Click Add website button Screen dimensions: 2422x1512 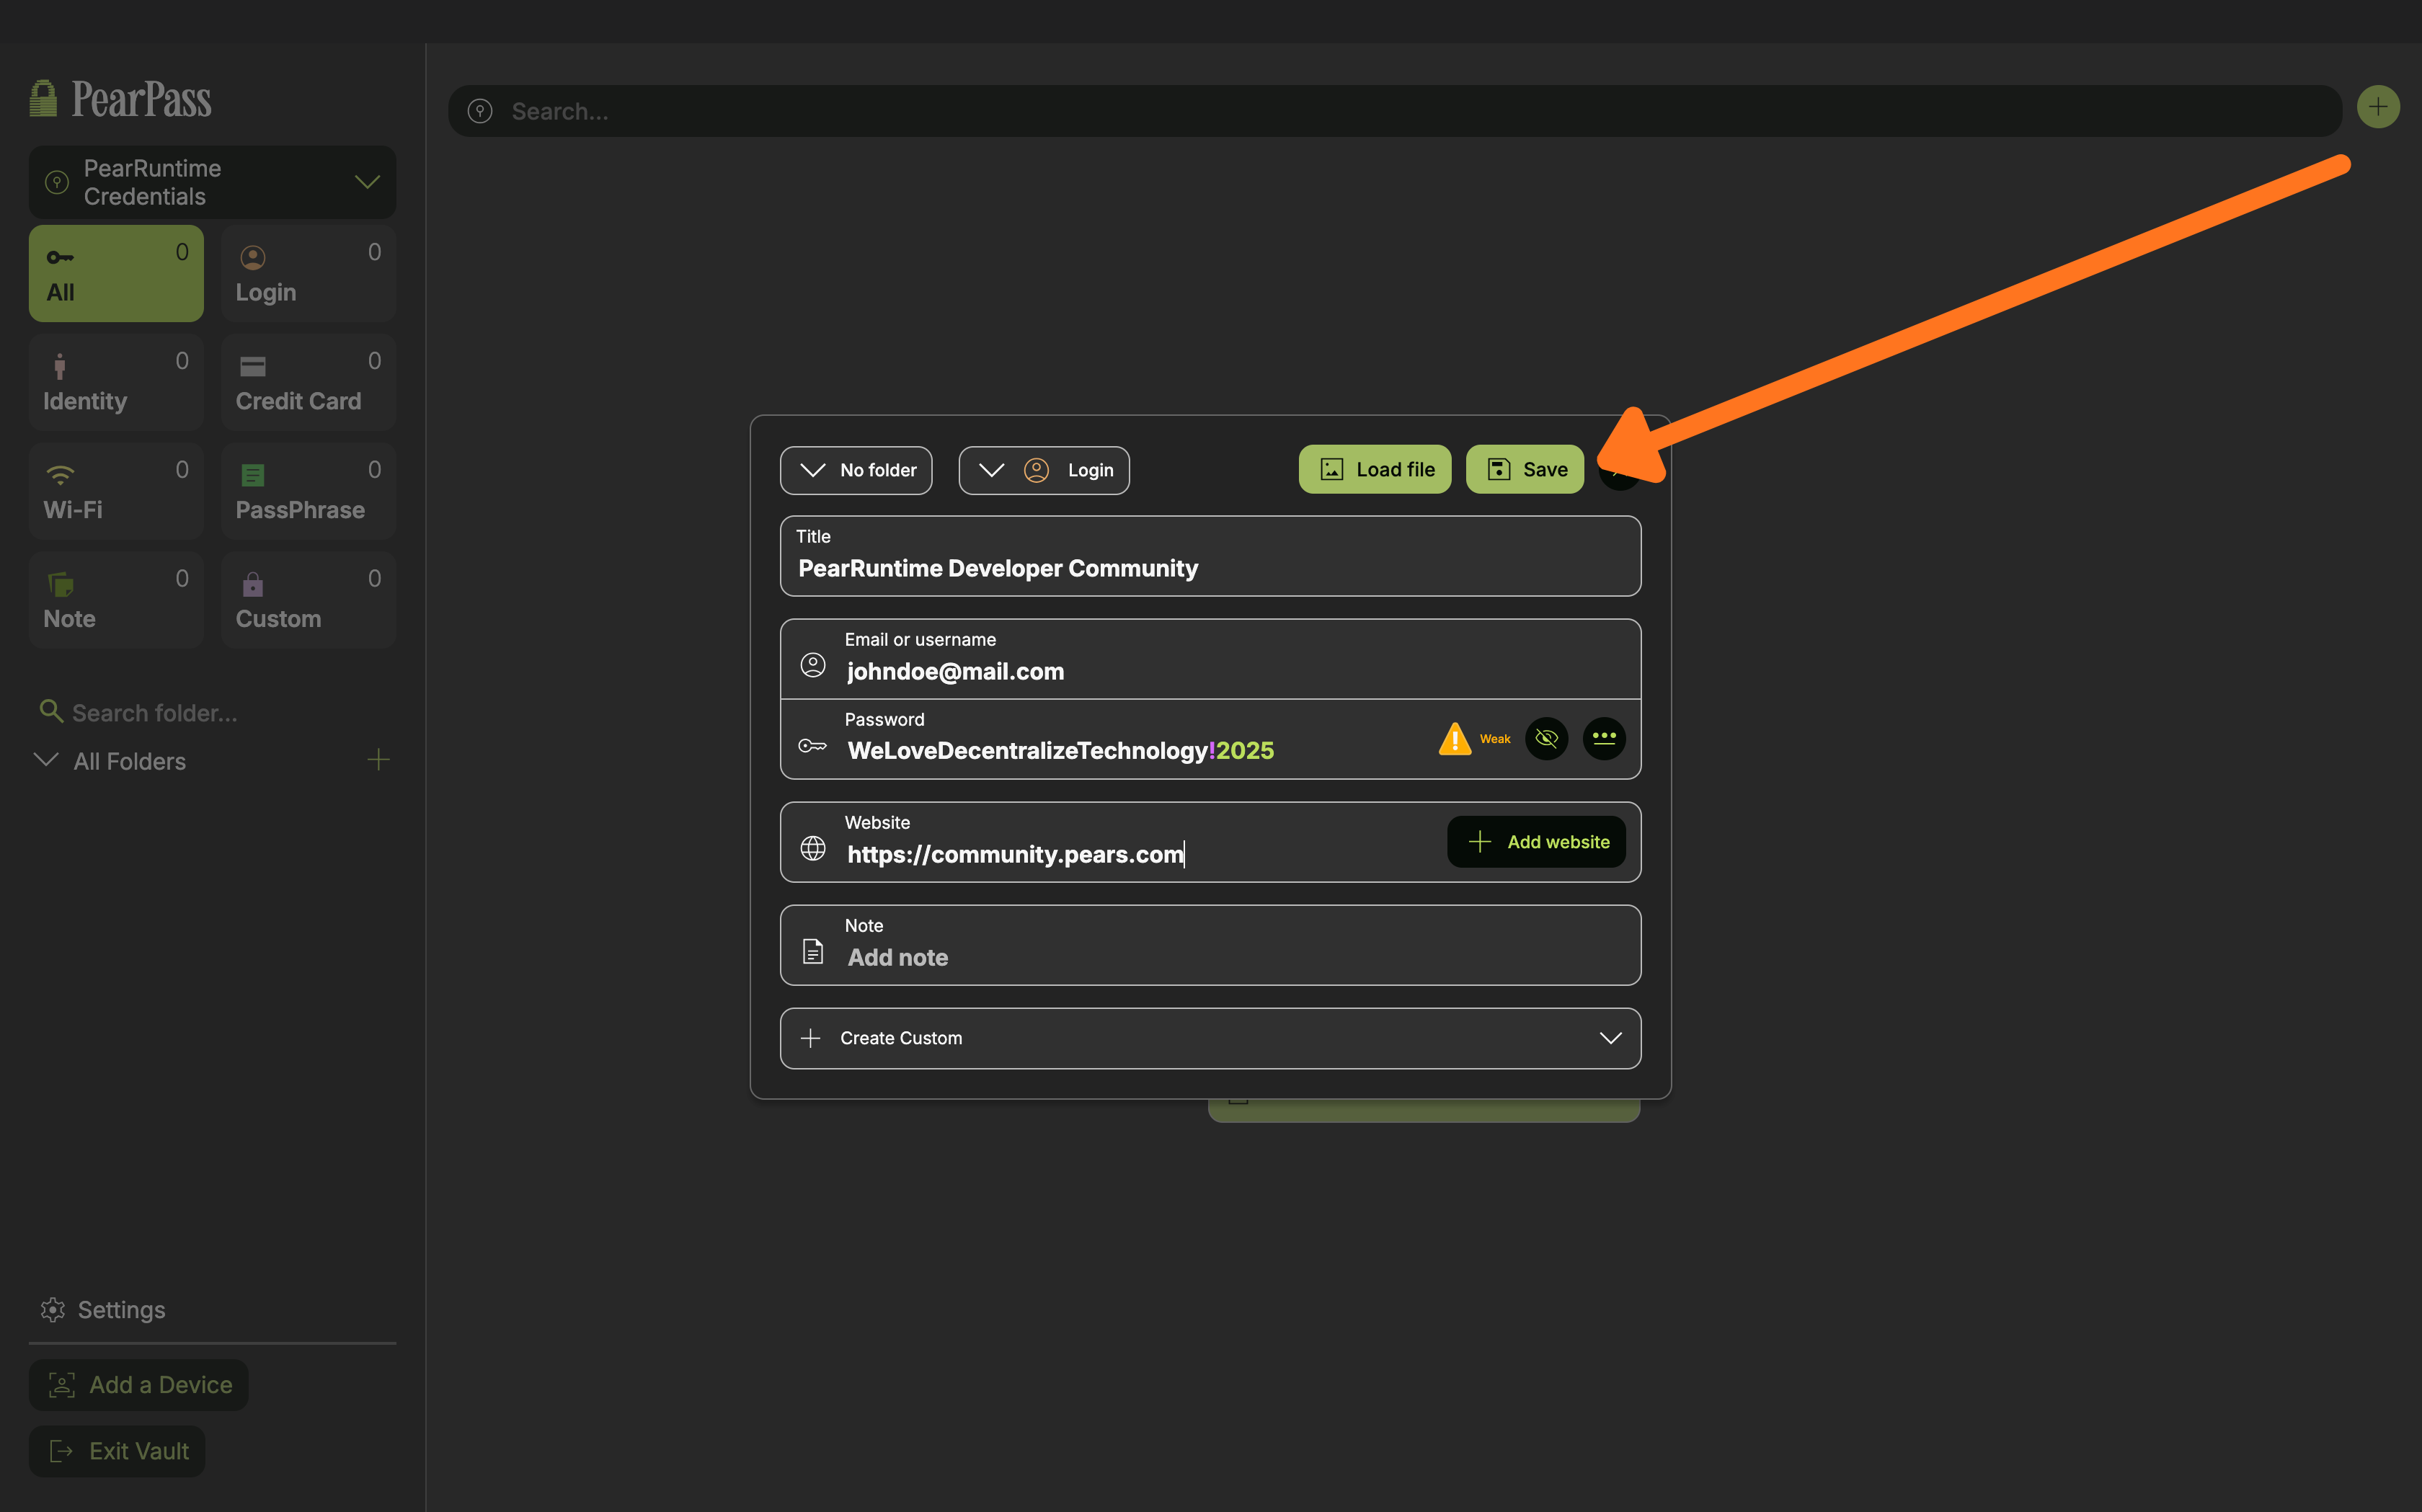pos(1536,842)
